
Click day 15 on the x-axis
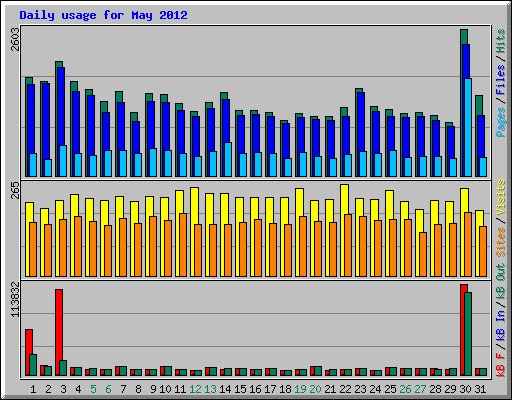coord(240,389)
